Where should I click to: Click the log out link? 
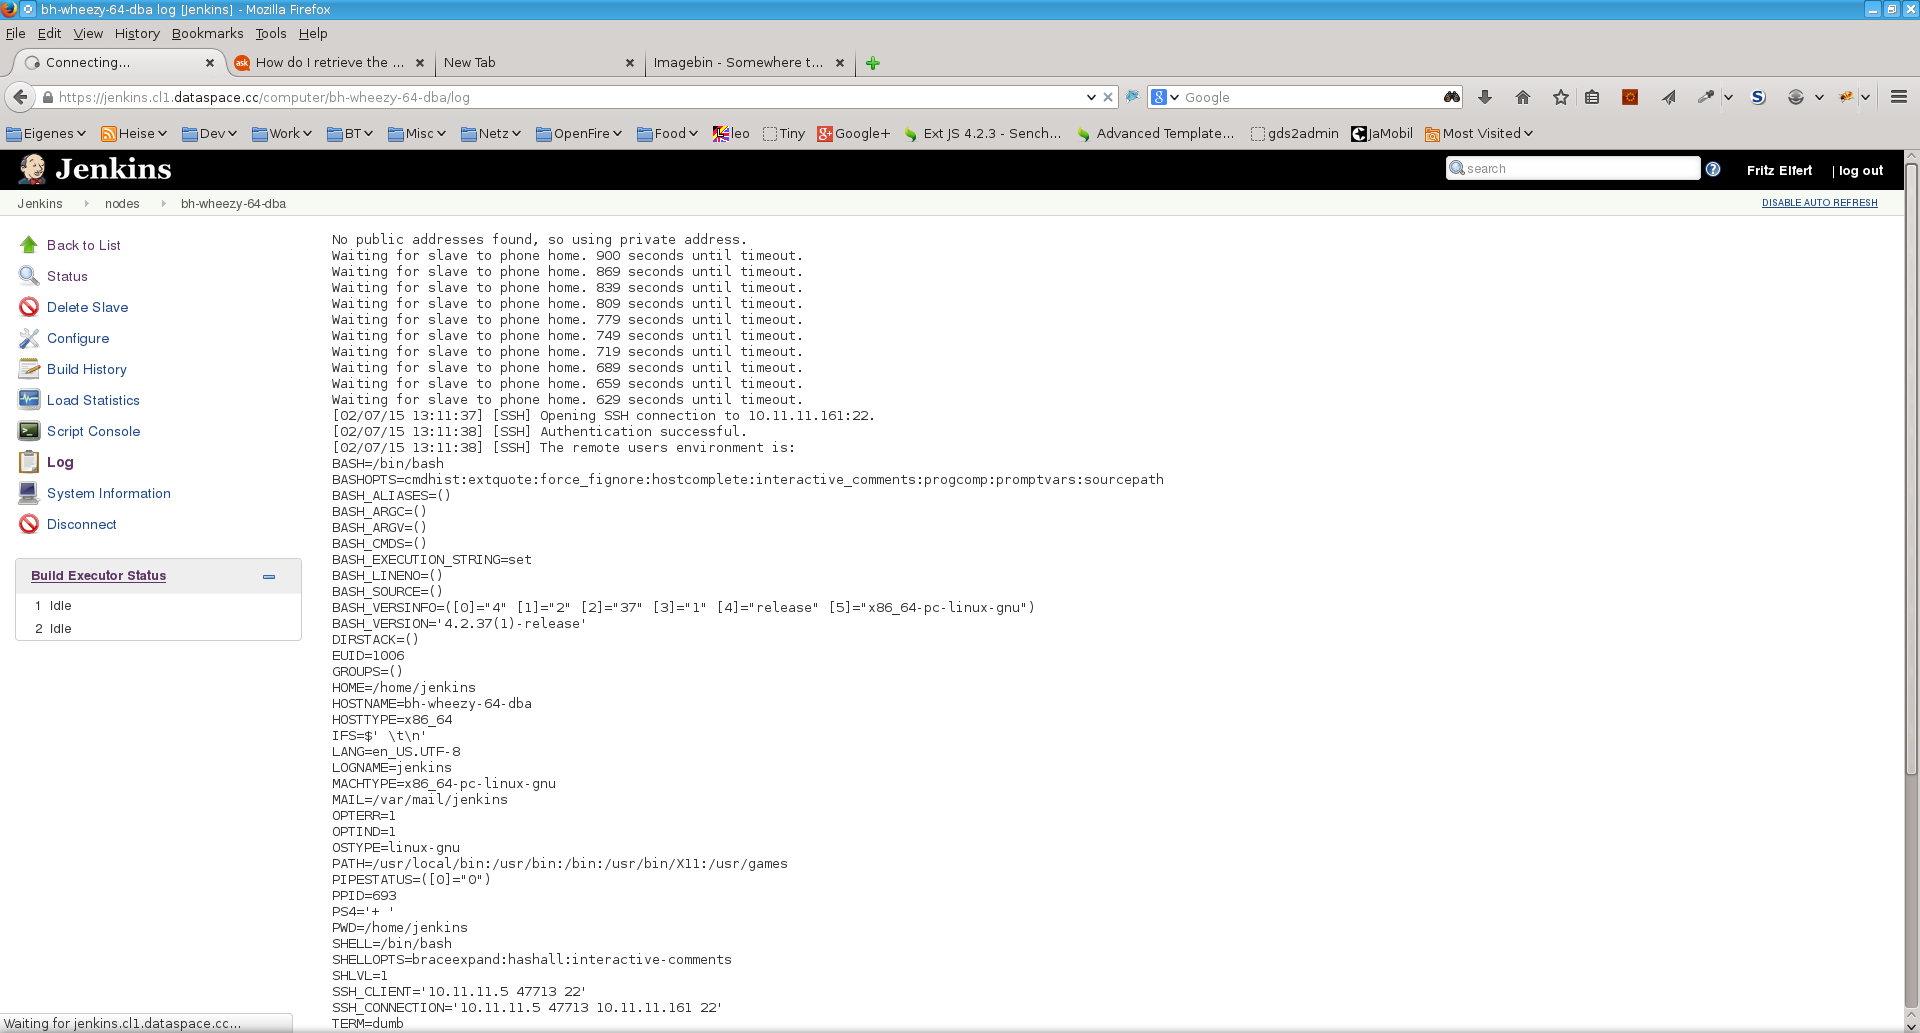click(x=1860, y=171)
